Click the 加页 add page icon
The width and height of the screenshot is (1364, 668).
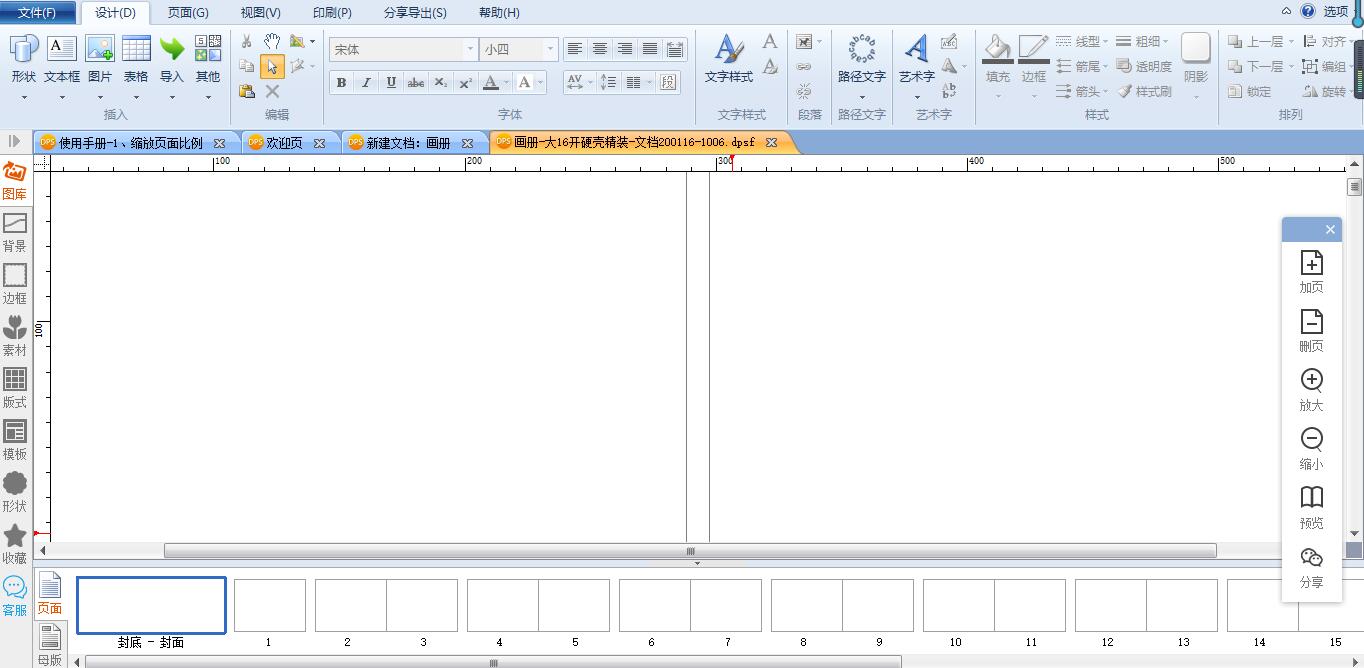click(x=1311, y=263)
